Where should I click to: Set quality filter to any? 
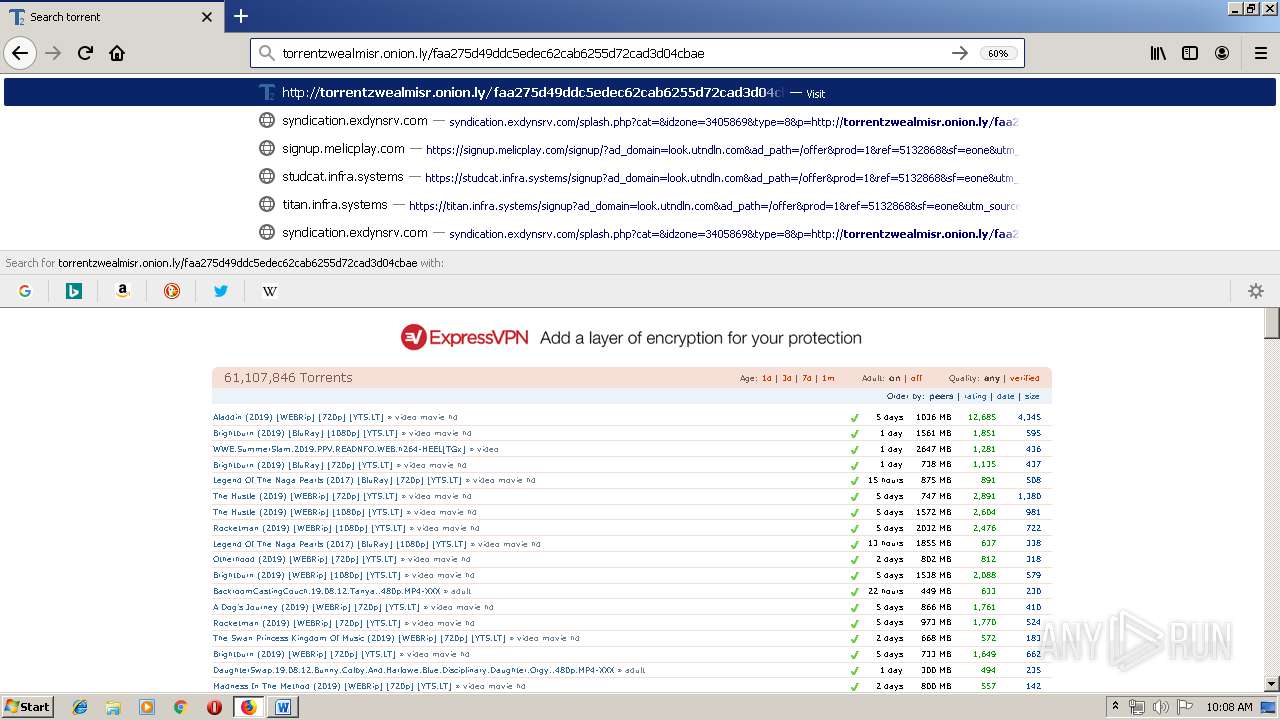(x=992, y=378)
